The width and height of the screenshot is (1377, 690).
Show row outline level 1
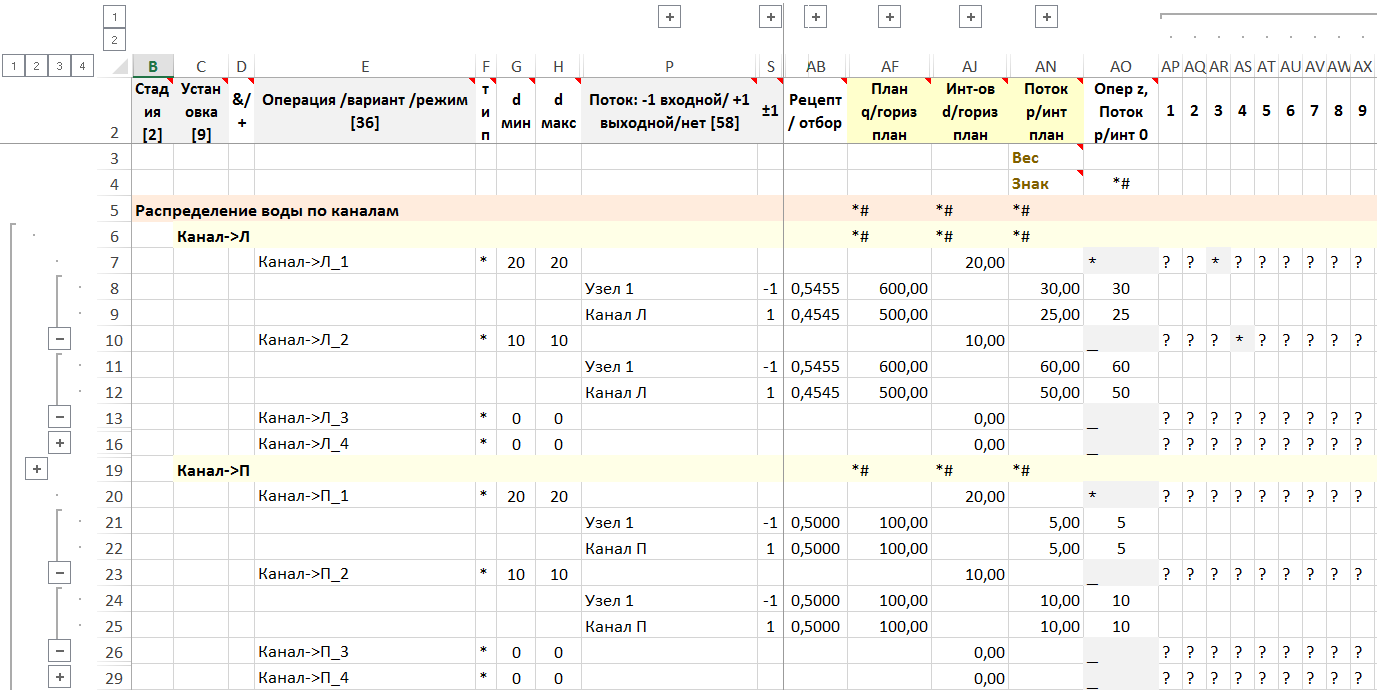click(x=12, y=66)
